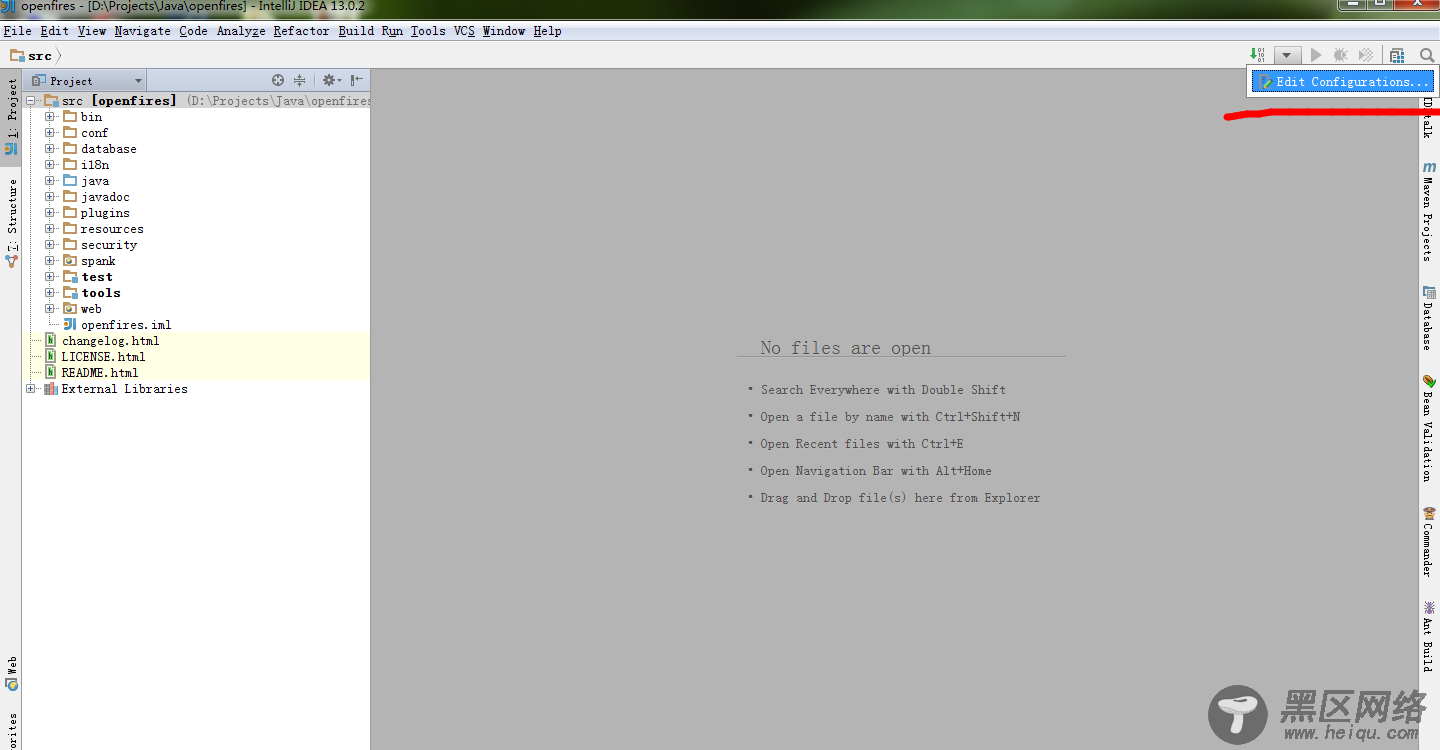Click the green Run toolbar icon
Screen dimensions: 1440x750
(1316, 55)
